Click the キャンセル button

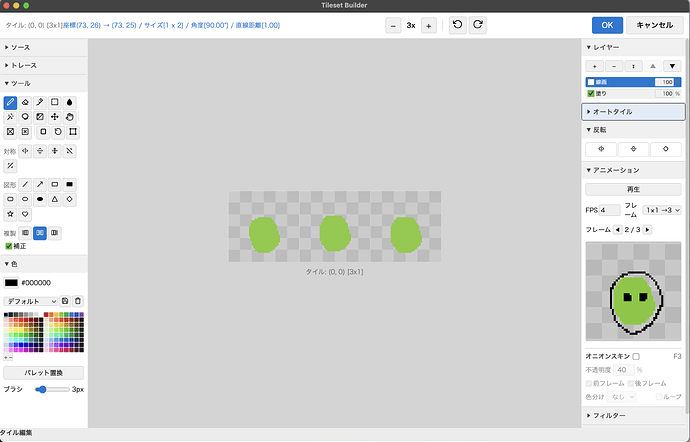point(655,25)
